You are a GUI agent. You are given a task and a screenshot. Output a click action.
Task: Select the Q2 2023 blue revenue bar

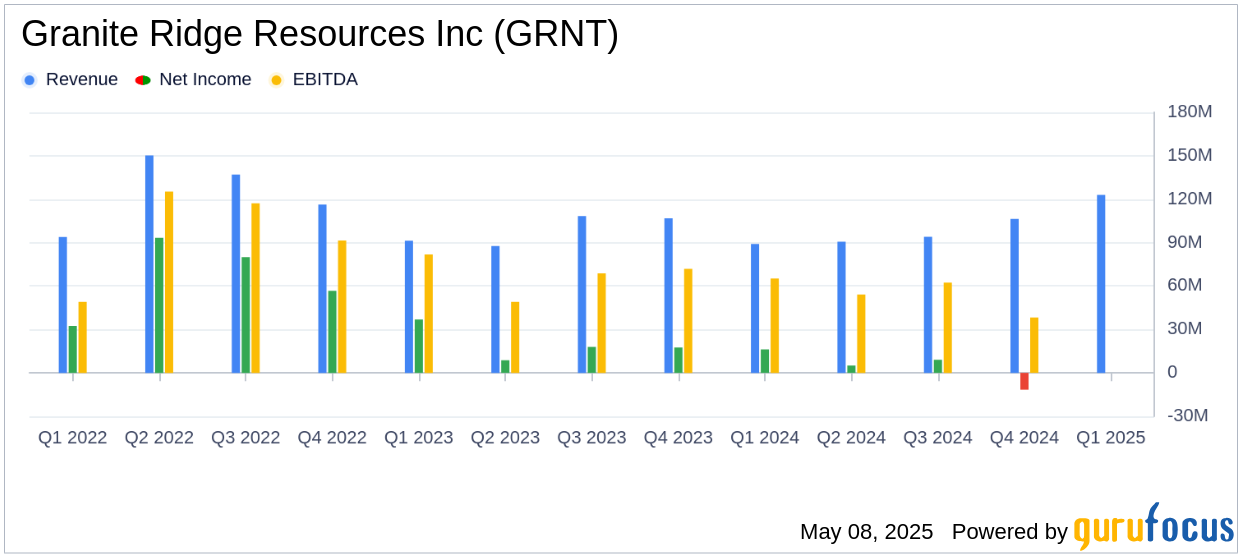pyautogui.click(x=495, y=309)
